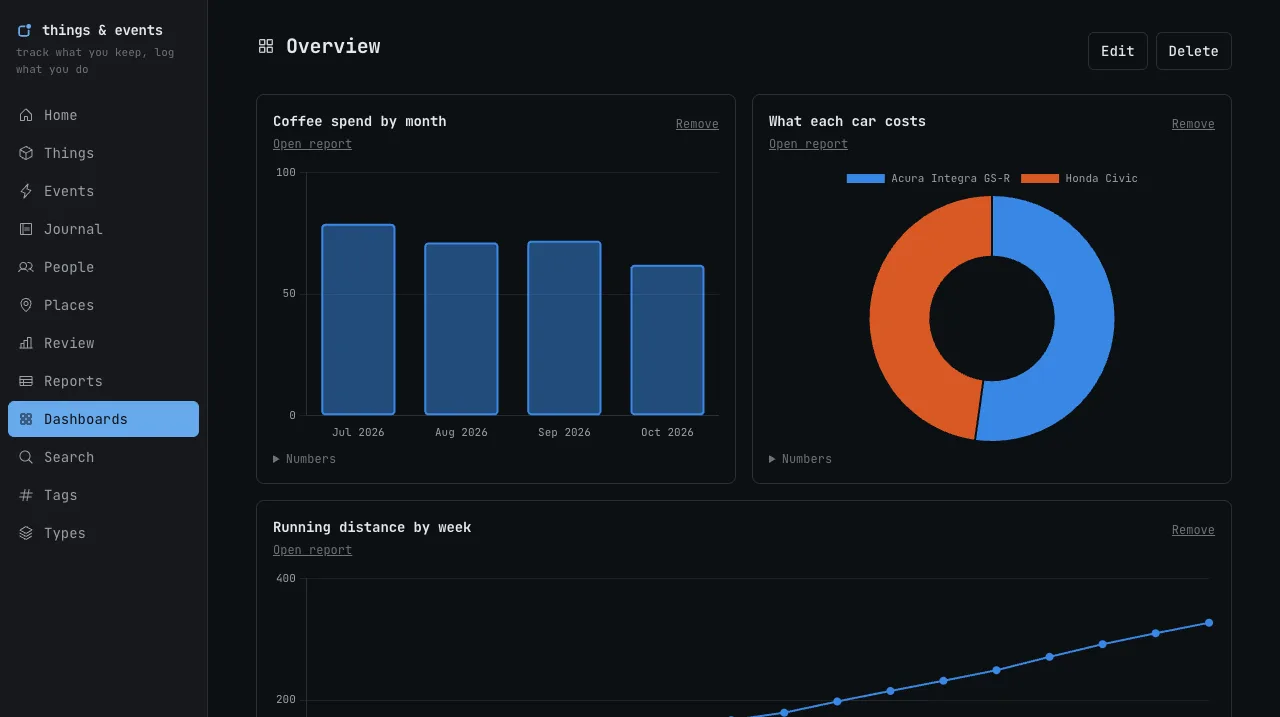The image size is (1280, 717).
Task: Click the Dashboards grid icon in sidebar
Action: [x=26, y=419]
